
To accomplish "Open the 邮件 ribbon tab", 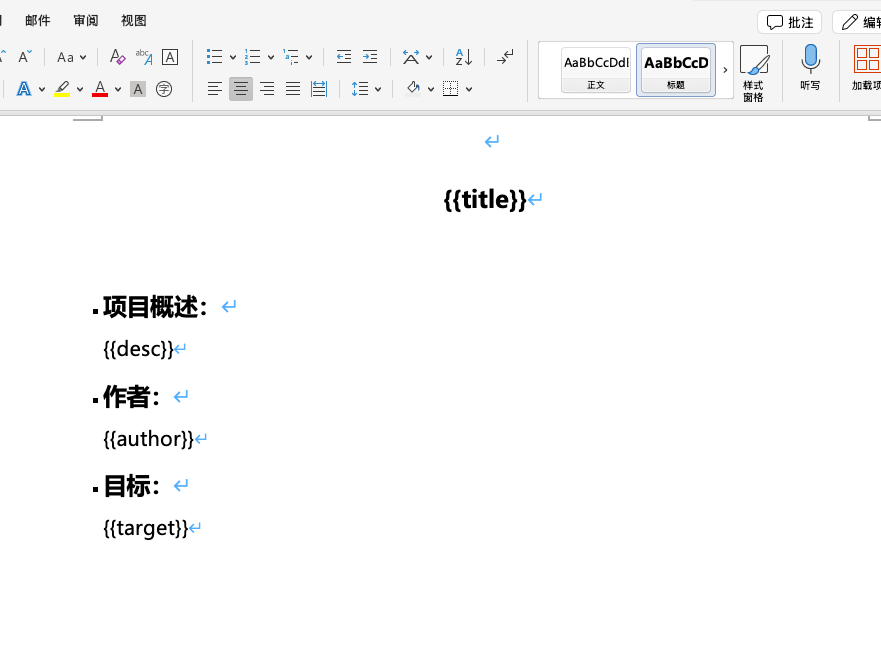I will 38,21.
